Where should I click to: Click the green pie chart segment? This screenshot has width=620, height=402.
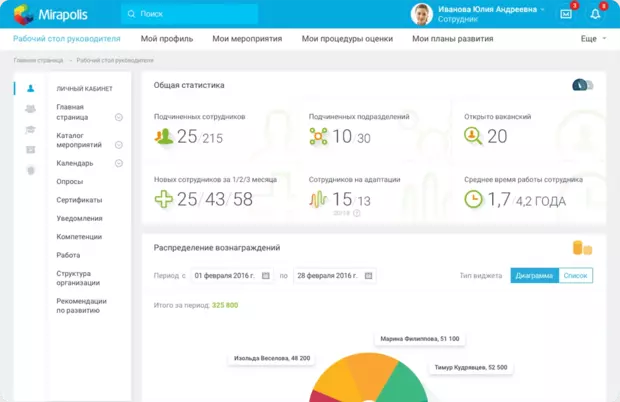tap(405, 385)
